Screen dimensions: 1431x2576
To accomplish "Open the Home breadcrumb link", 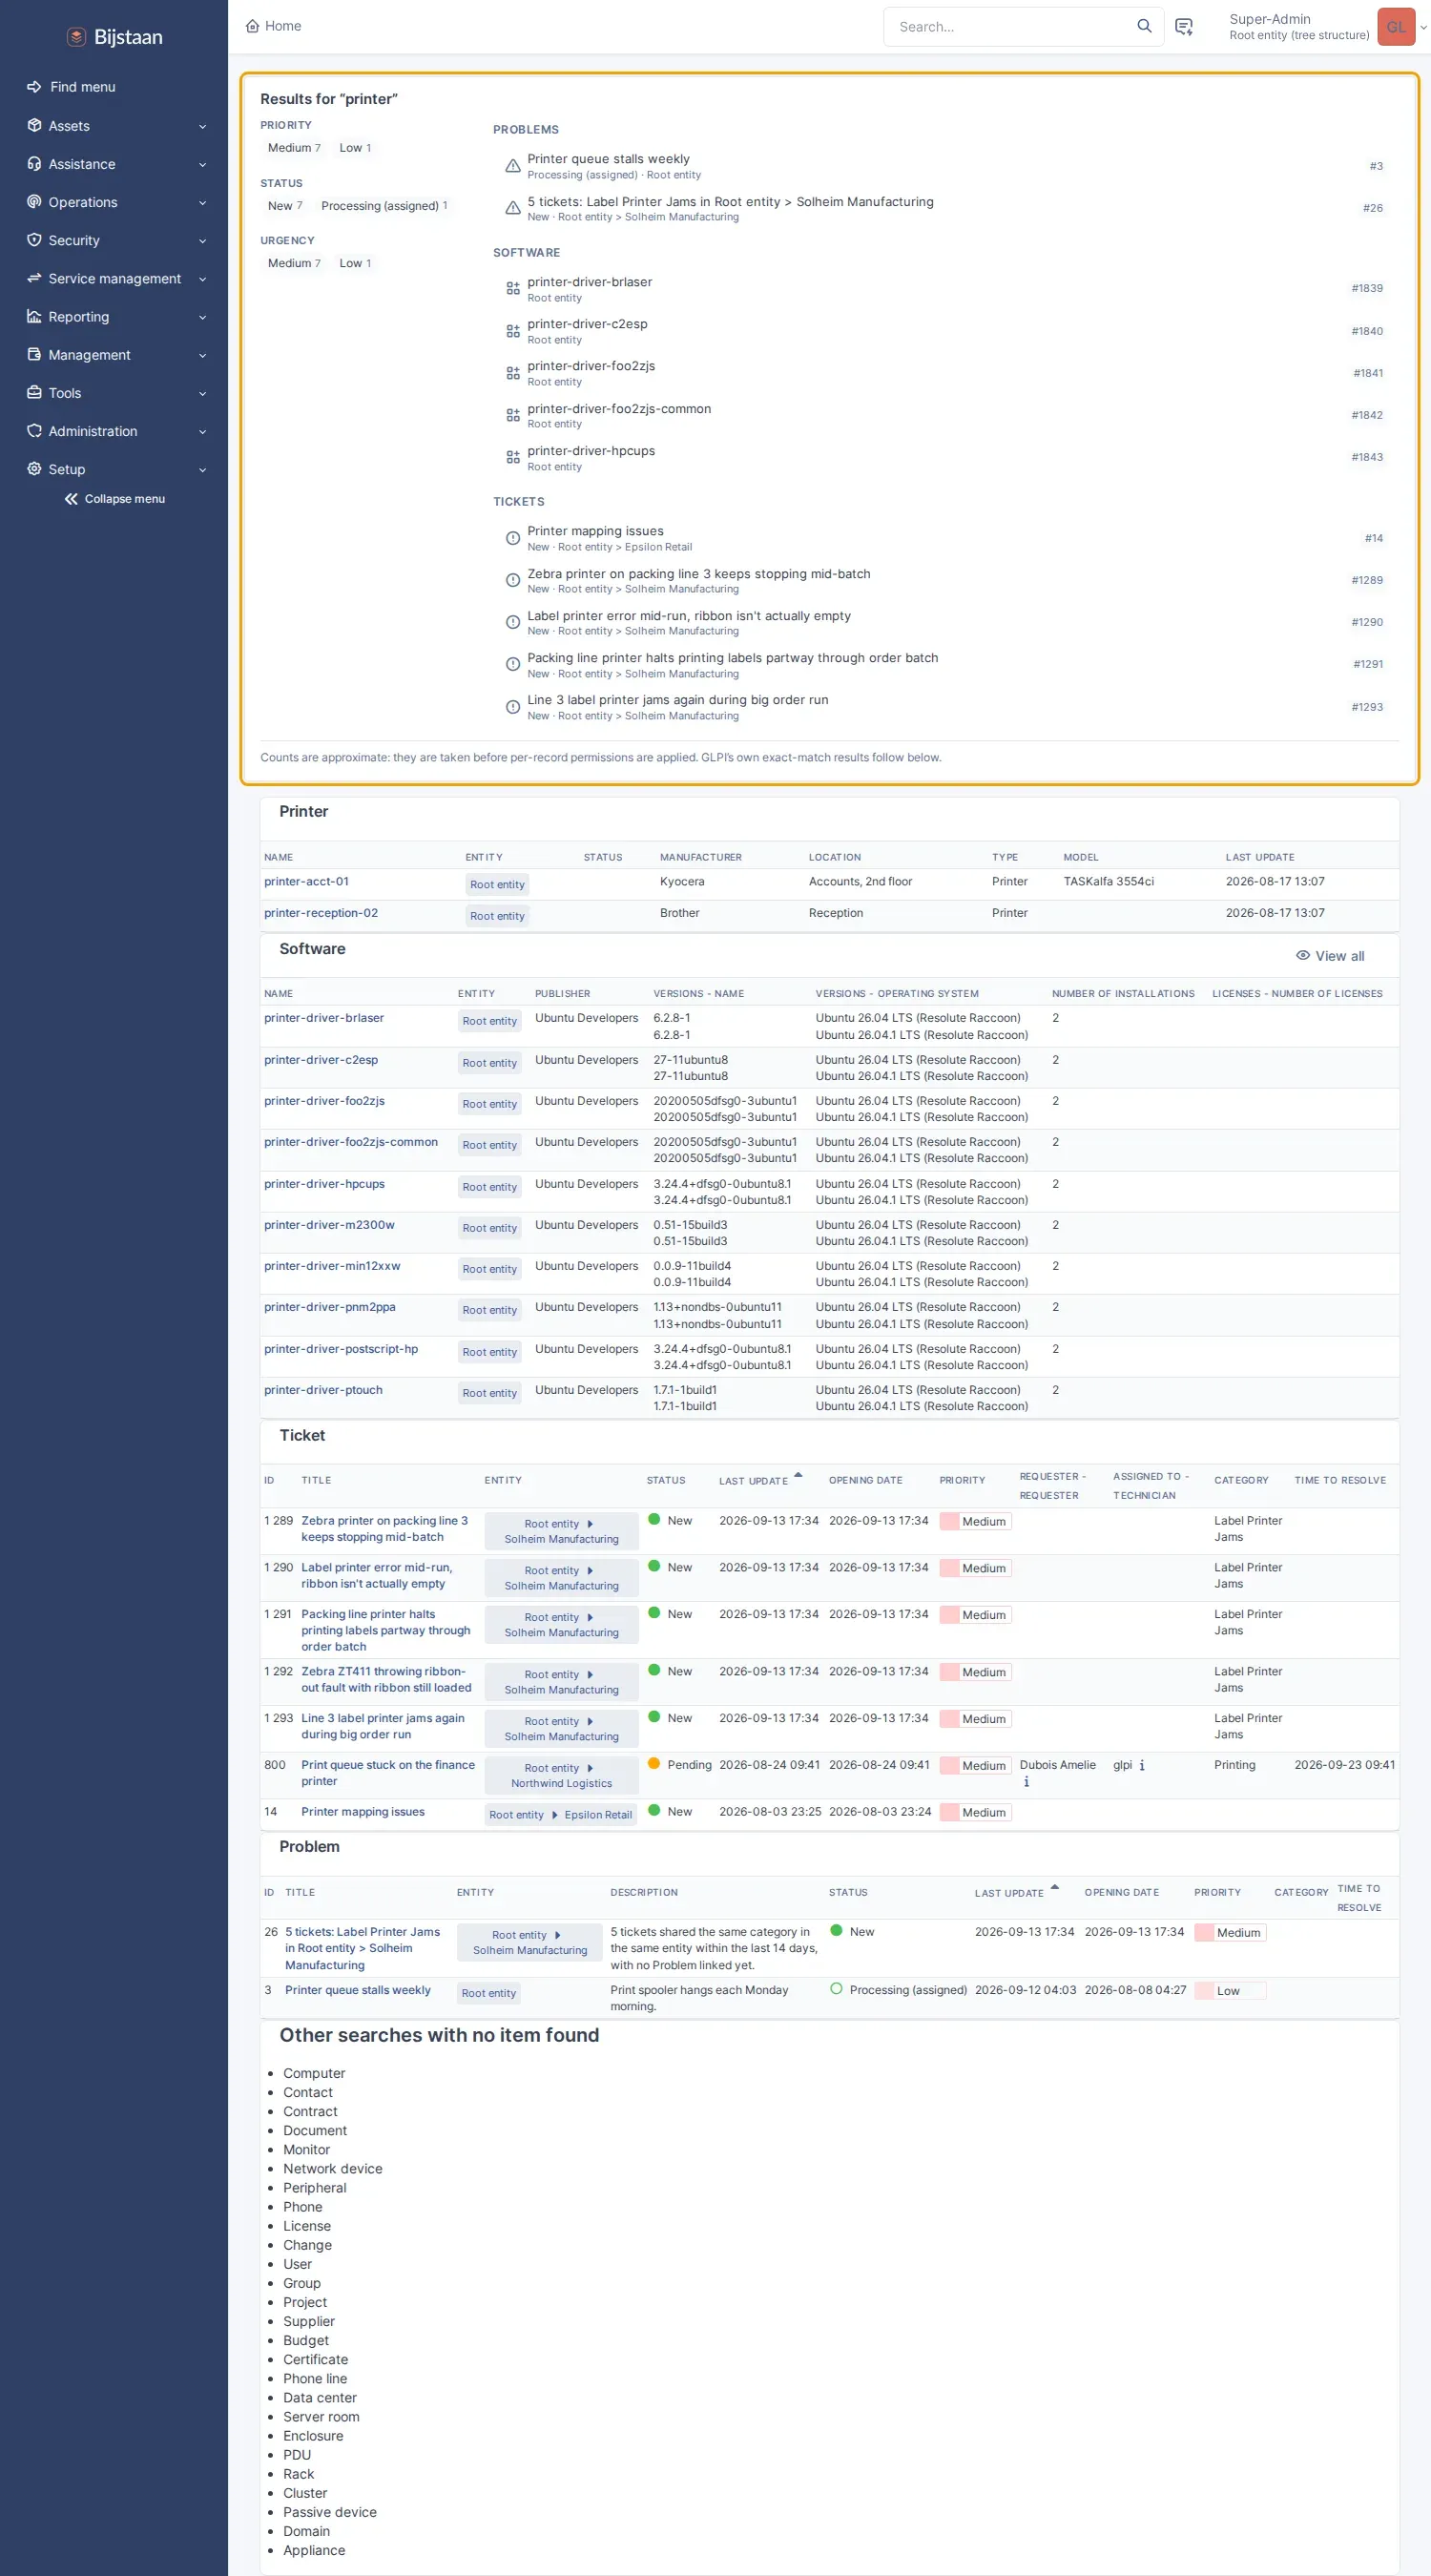I will point(273,26).
